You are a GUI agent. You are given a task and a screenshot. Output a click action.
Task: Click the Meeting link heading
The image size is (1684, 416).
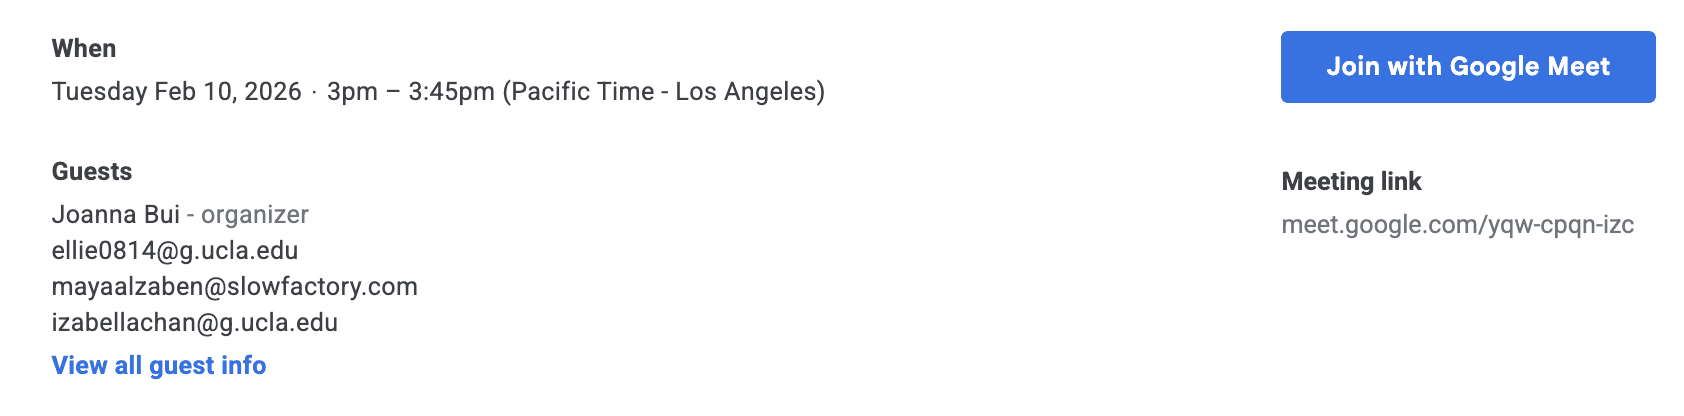[x=1351, y=182]
